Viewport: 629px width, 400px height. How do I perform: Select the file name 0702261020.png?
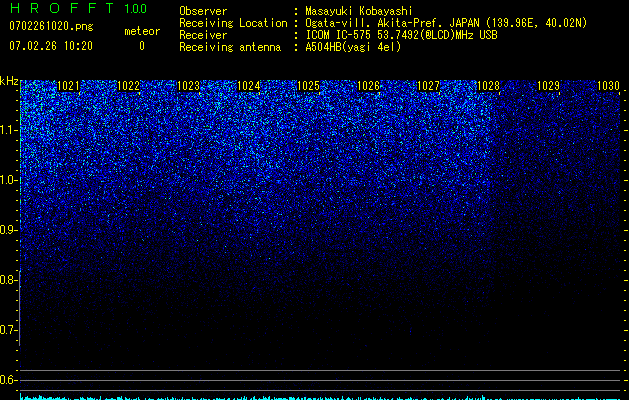click(x=51, y=27)
